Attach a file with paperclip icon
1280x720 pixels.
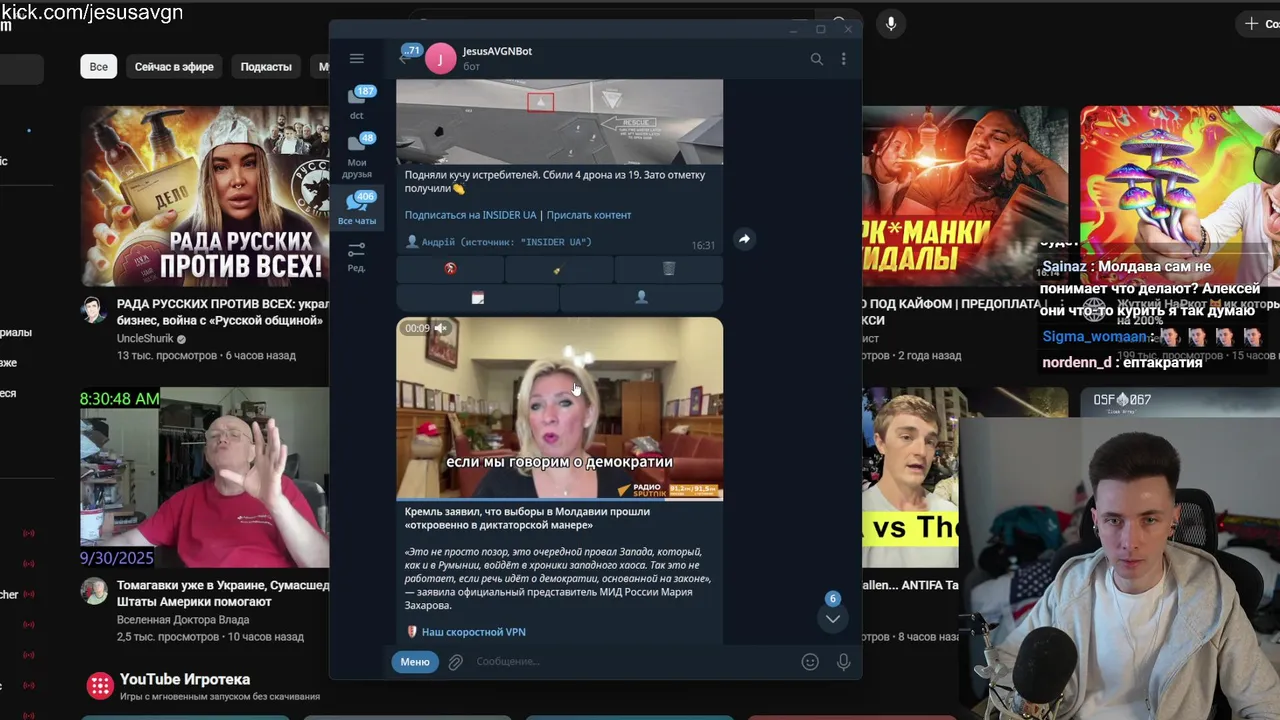point(455,662)
